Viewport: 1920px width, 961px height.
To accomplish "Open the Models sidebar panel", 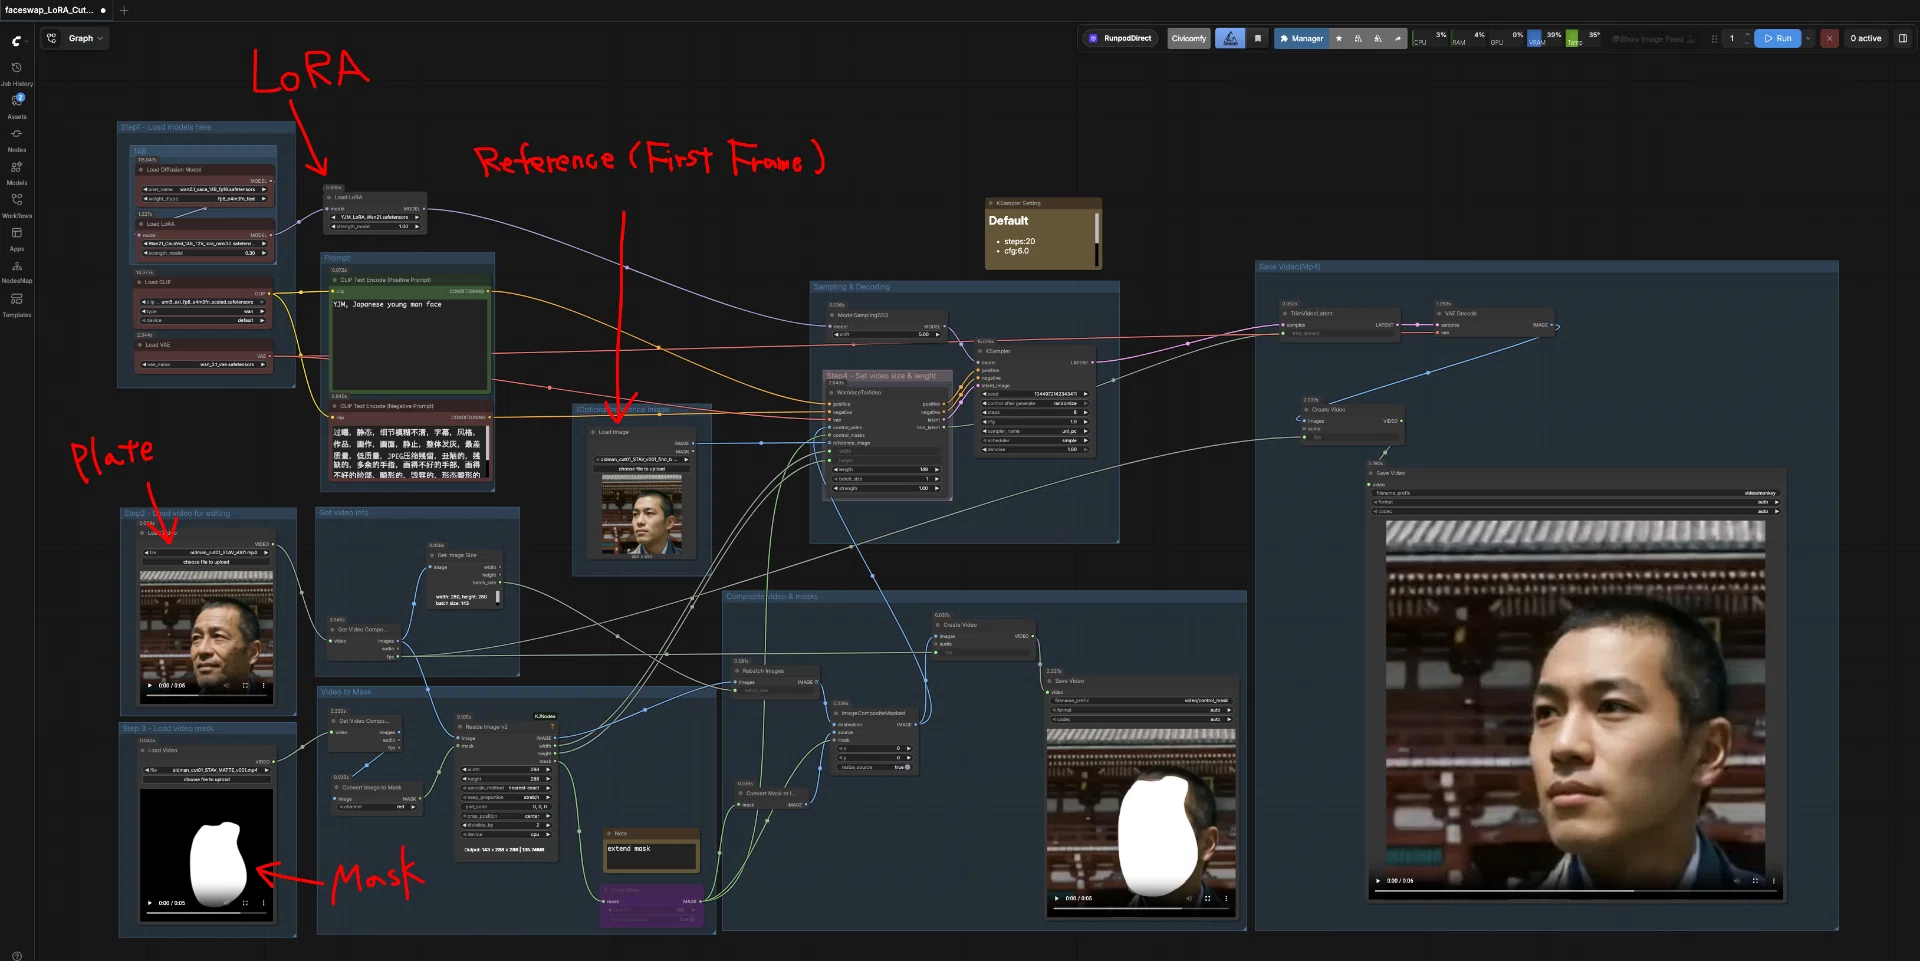I will pos(17,172).
